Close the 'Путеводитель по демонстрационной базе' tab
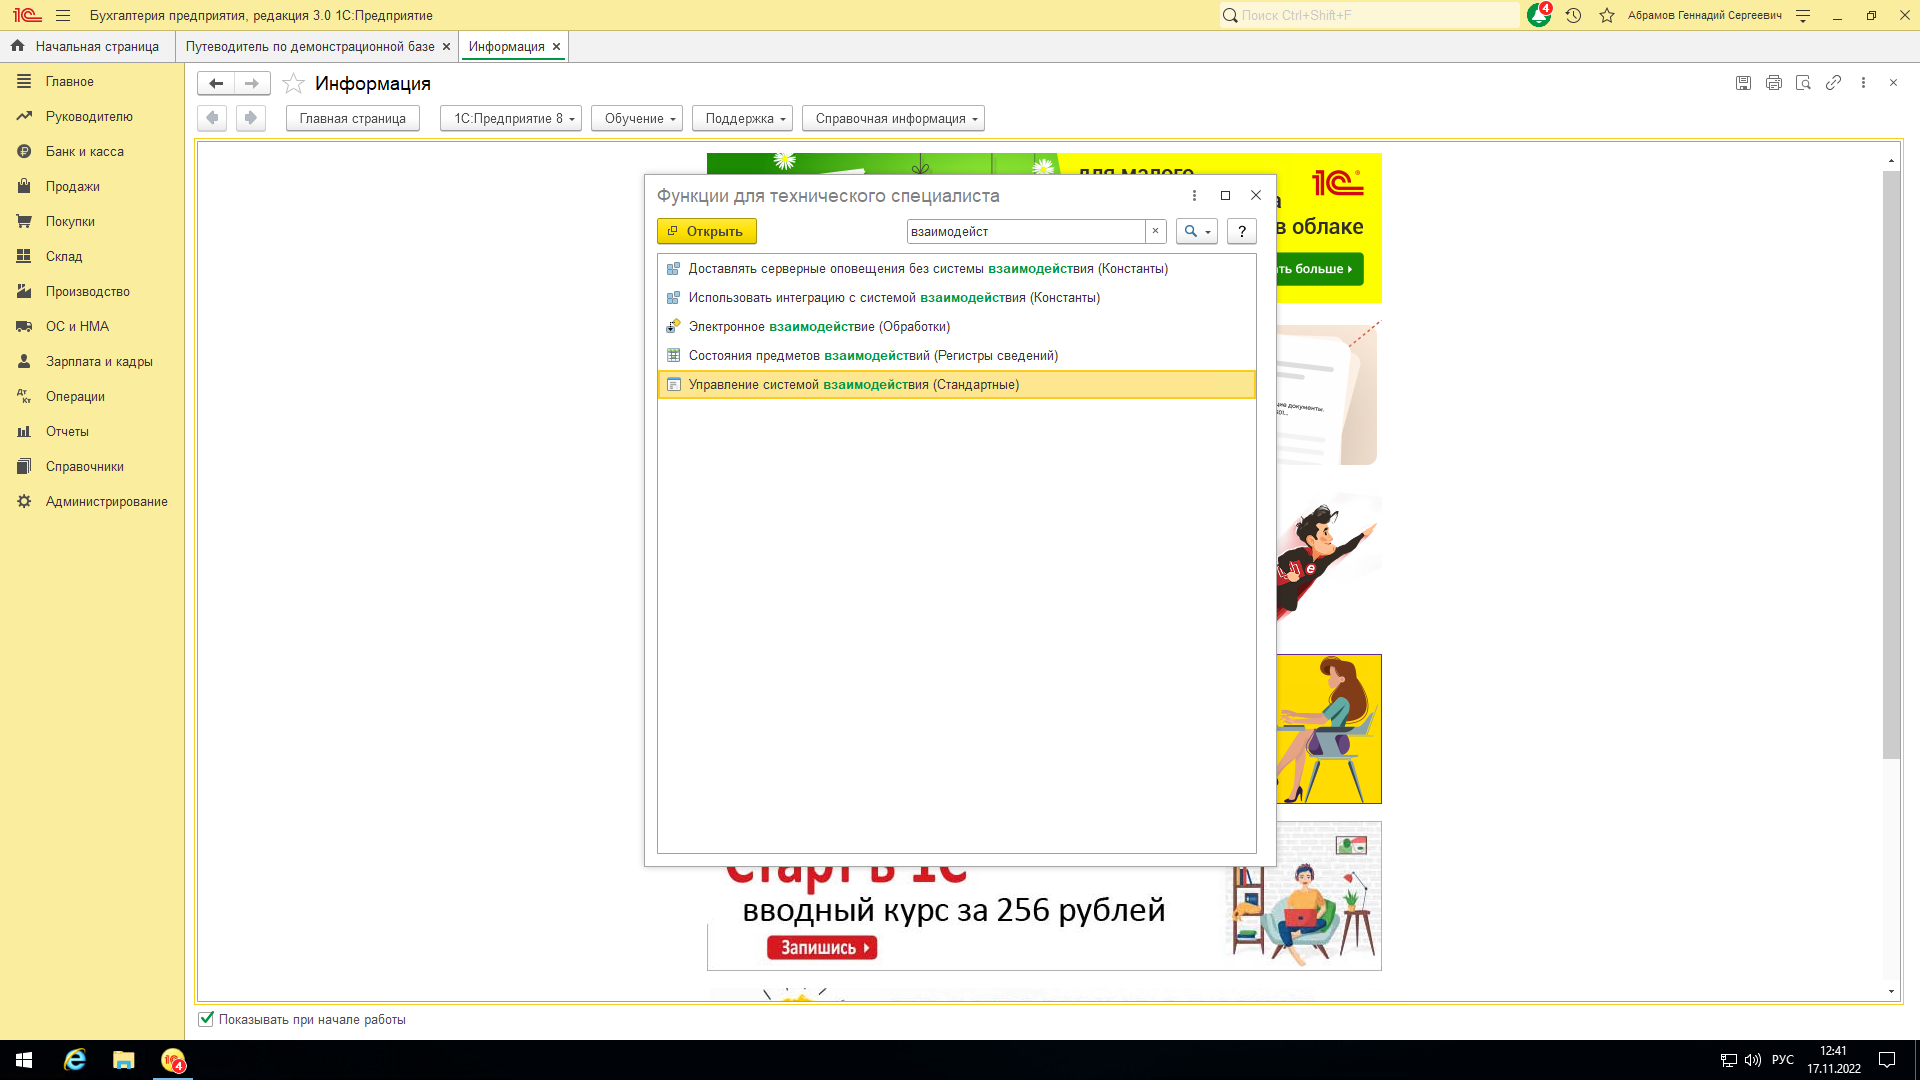The image size is (1920, 1080). pos(447,47)
